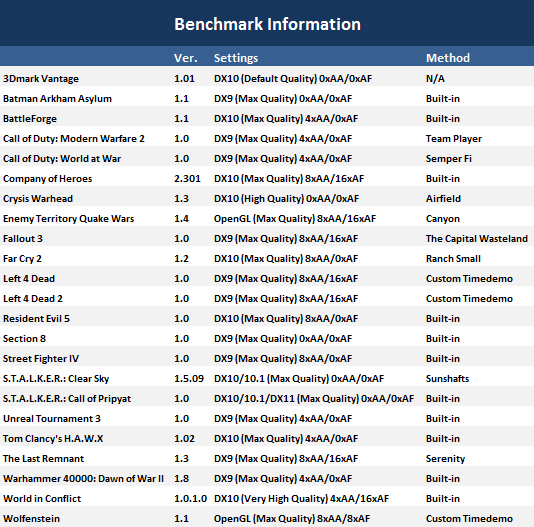This screenshot has height=527, width=534.
Task: Click the 3Dmark Vantage row name
Action: (x=41, y=79)
